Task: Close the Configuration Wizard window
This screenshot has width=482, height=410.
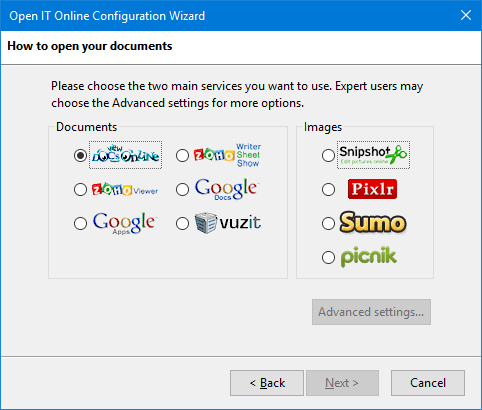Action: tap(466, 15)
